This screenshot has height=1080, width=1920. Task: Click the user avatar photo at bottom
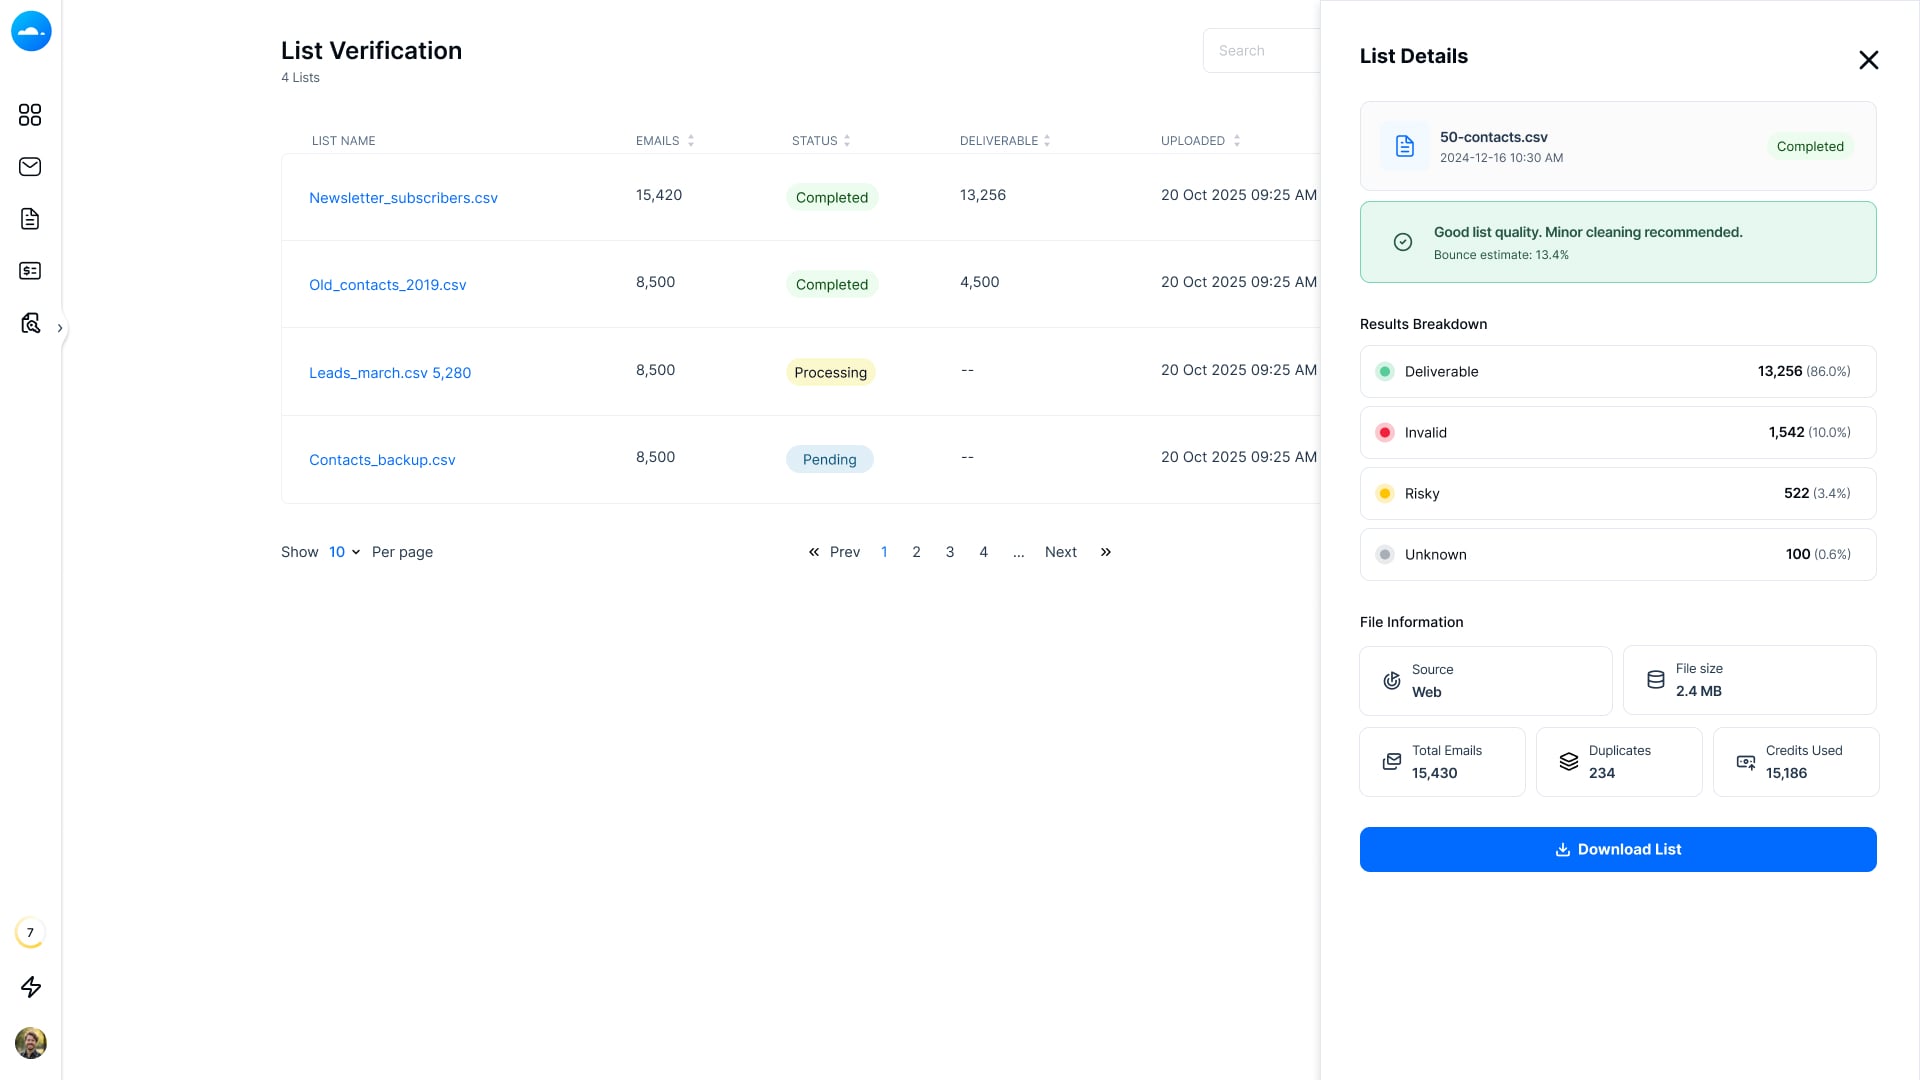click(x=31, y=1043)
